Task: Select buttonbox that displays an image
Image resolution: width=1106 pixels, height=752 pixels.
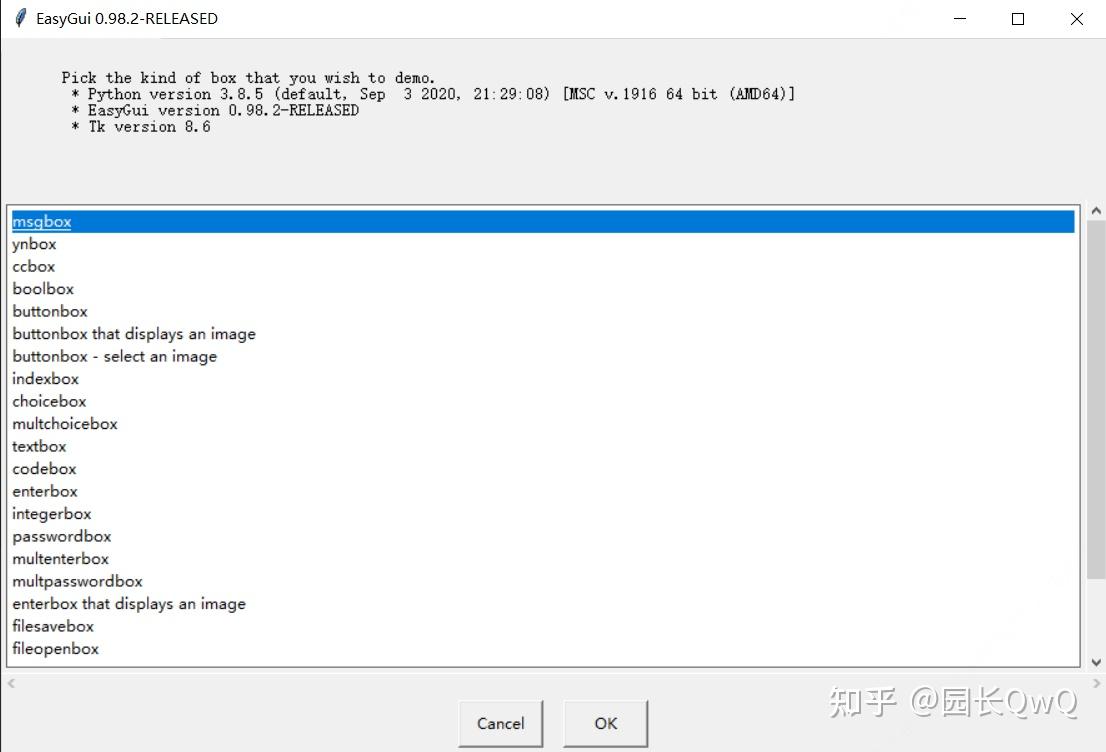Action: click(134, 333)
